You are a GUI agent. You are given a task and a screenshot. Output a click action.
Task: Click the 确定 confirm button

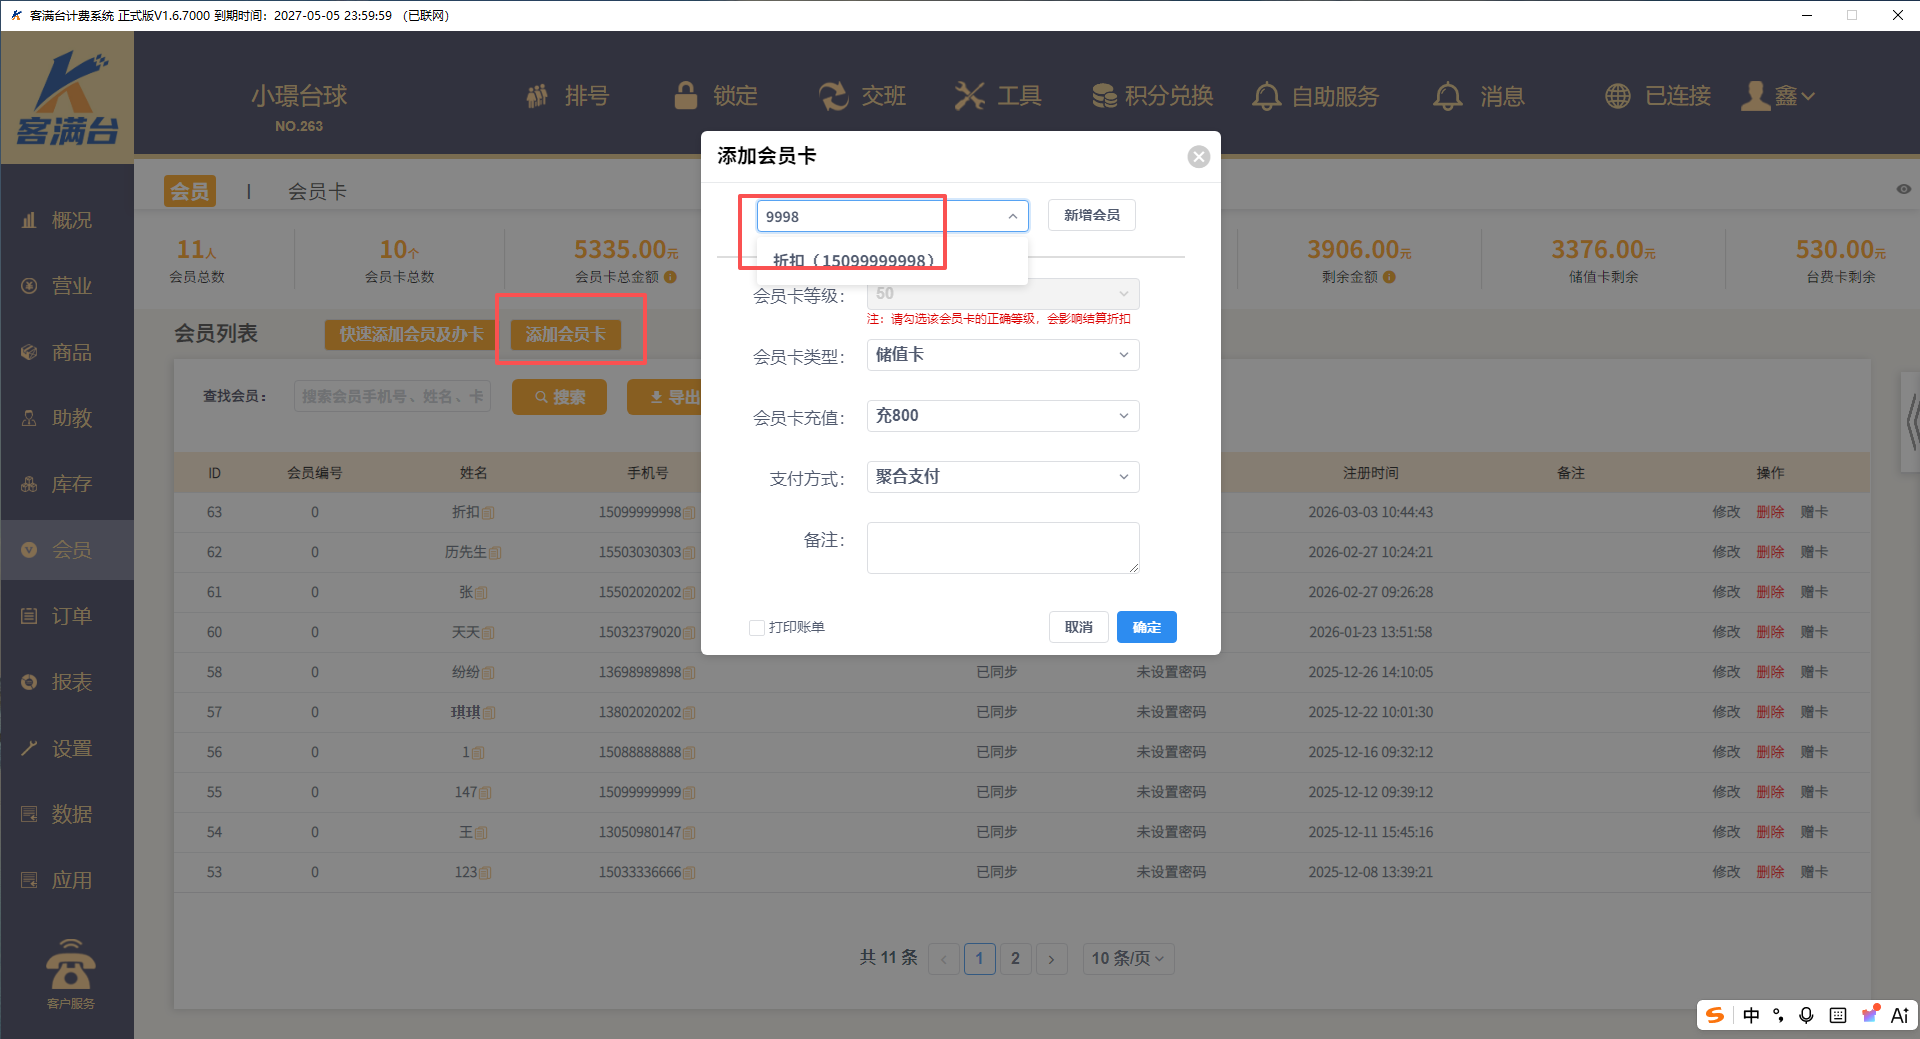tap(1146, 627)
